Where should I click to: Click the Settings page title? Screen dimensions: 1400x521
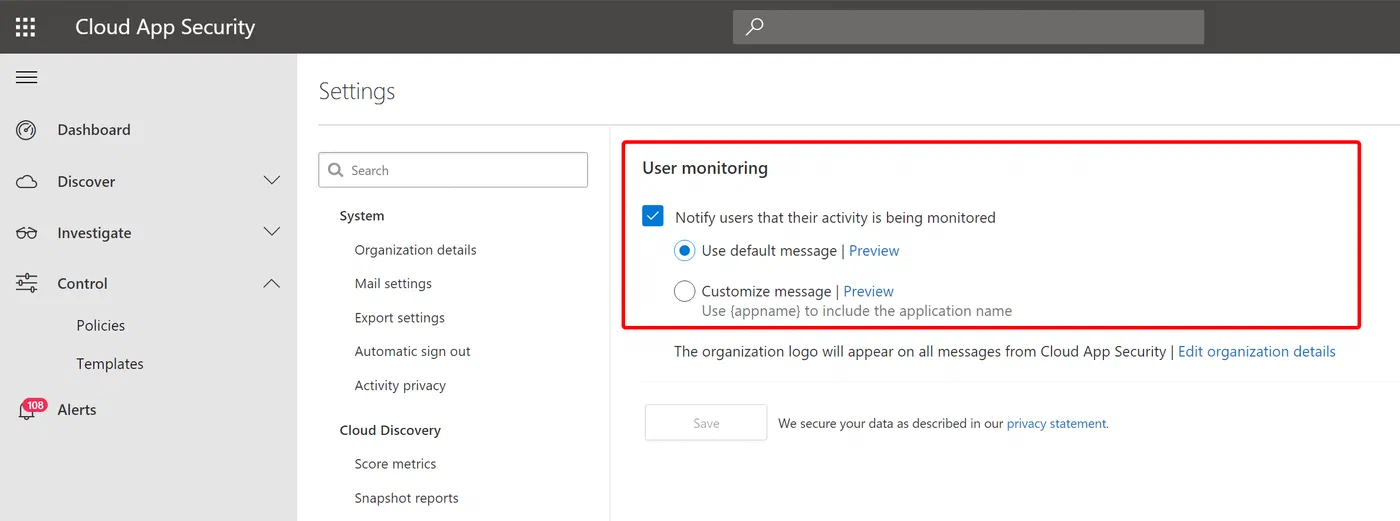click(357, 91)
